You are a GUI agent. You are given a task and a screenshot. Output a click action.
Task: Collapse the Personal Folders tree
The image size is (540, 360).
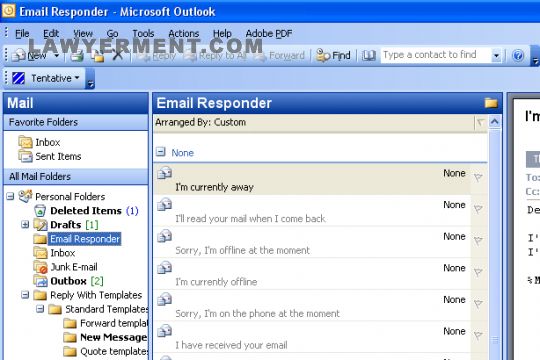[10, 196]
